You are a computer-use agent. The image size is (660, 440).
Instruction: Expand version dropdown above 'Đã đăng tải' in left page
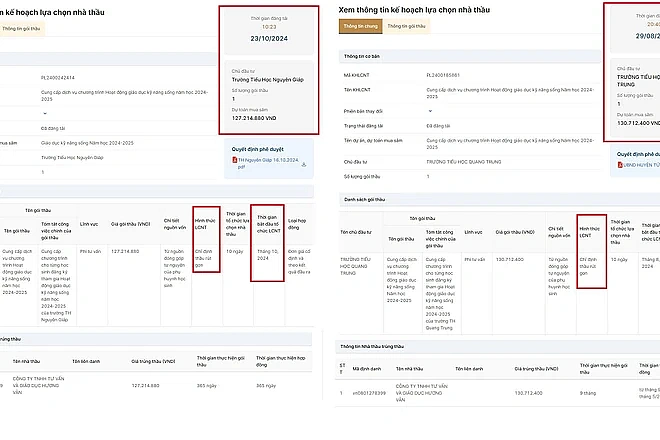(45, 113)
